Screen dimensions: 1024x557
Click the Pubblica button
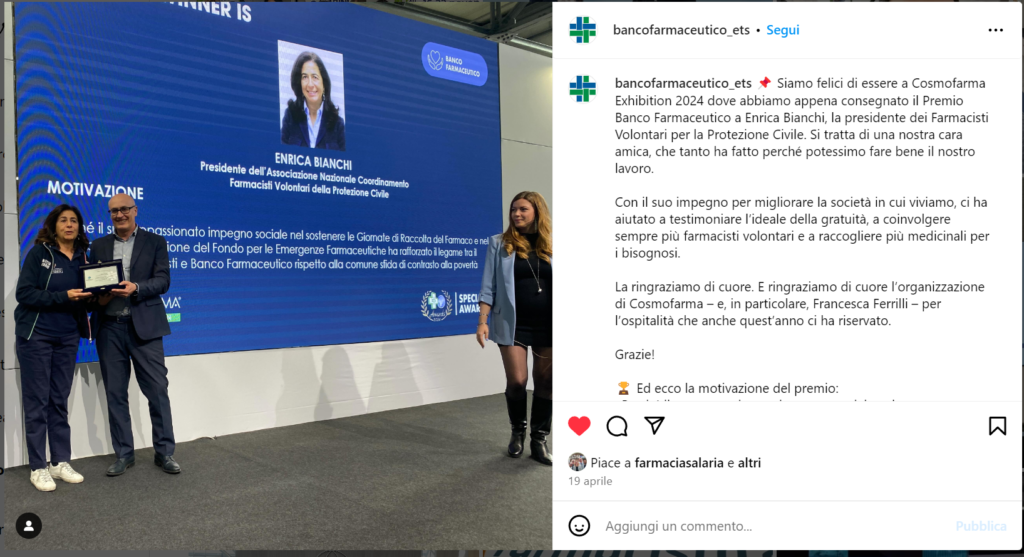pyautogui.click(x=981, y=526)
